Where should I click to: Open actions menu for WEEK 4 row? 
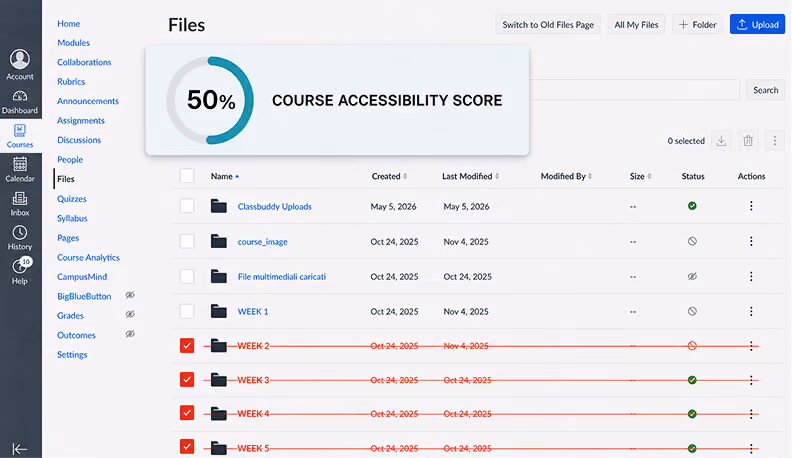(x=751, y=414)
